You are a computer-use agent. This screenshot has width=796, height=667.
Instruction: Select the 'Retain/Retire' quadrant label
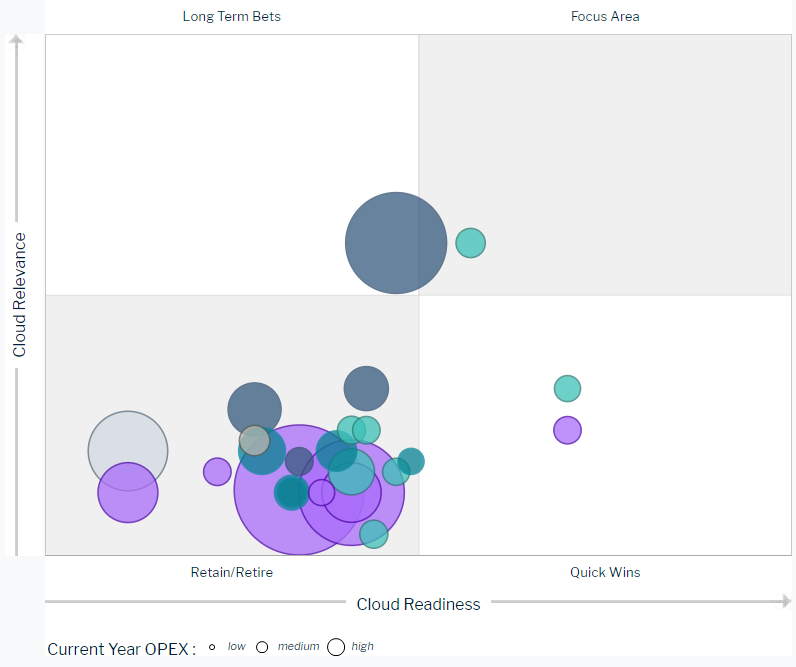[x=231, y=572]
